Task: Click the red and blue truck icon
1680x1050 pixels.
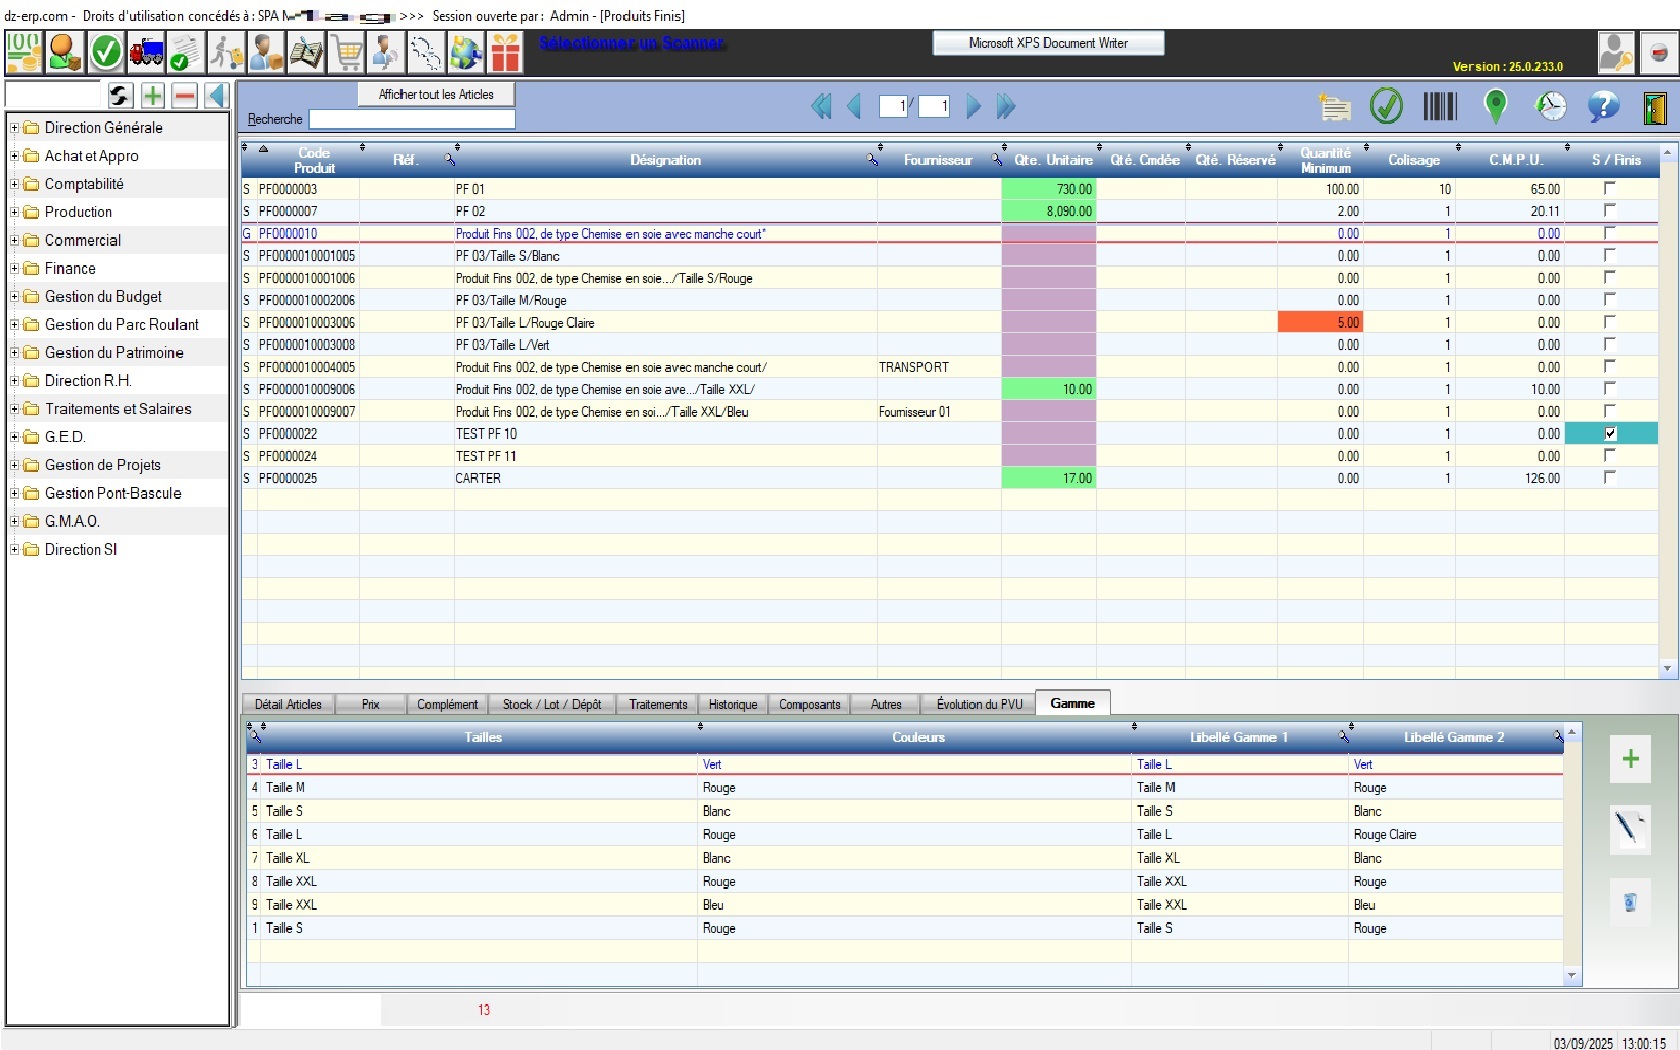Action: click(x=146, y=53)
